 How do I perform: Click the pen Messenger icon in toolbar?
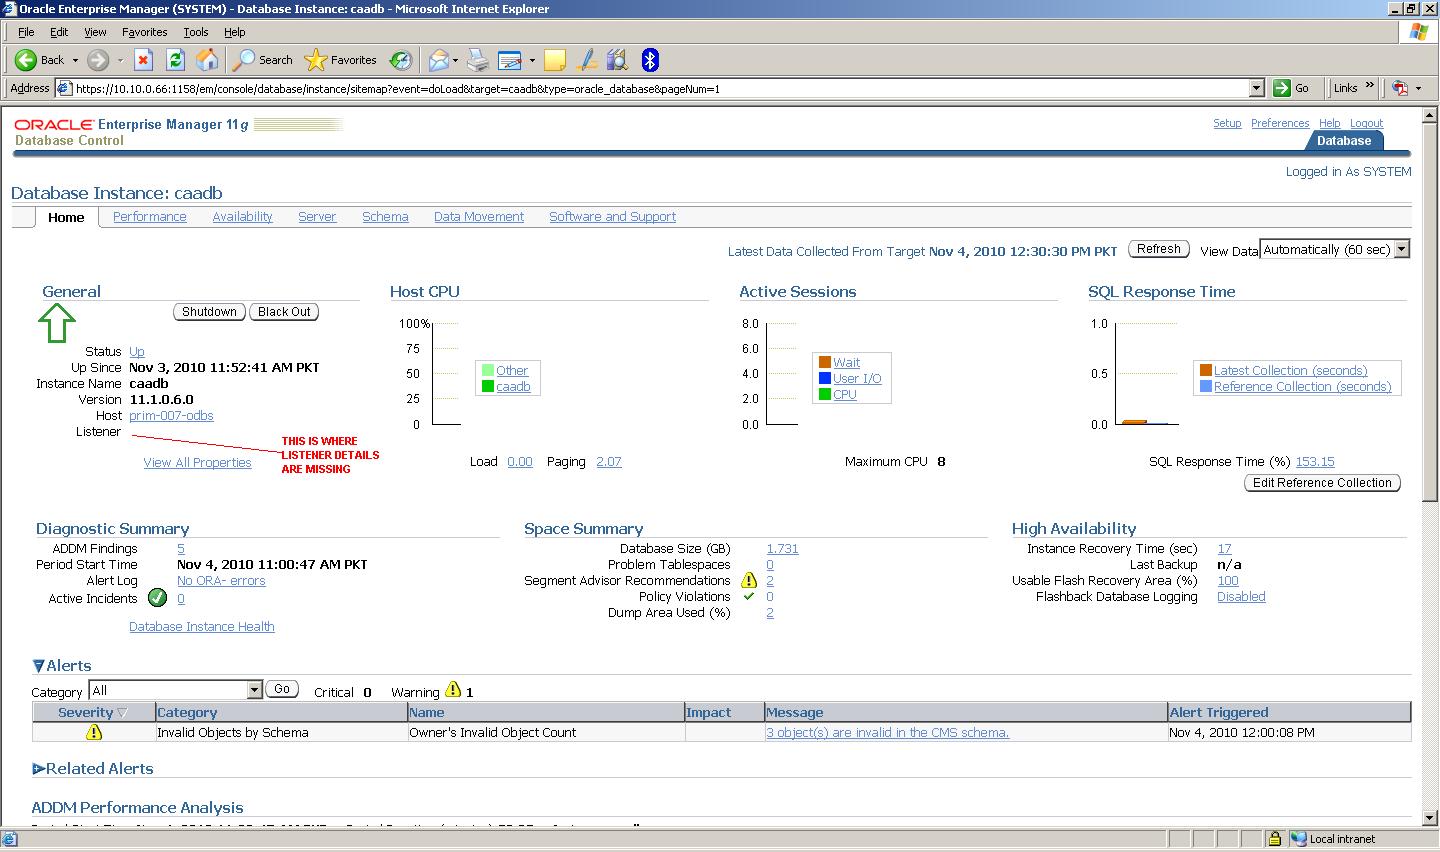pyautogui.click(x=587, y=60)
